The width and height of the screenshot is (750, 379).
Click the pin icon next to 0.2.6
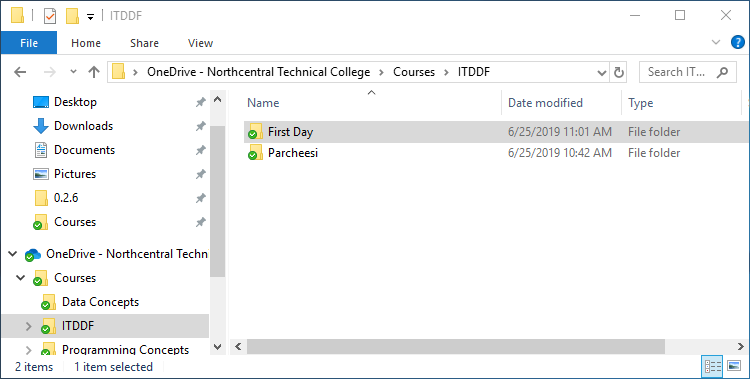pos(201,198)
